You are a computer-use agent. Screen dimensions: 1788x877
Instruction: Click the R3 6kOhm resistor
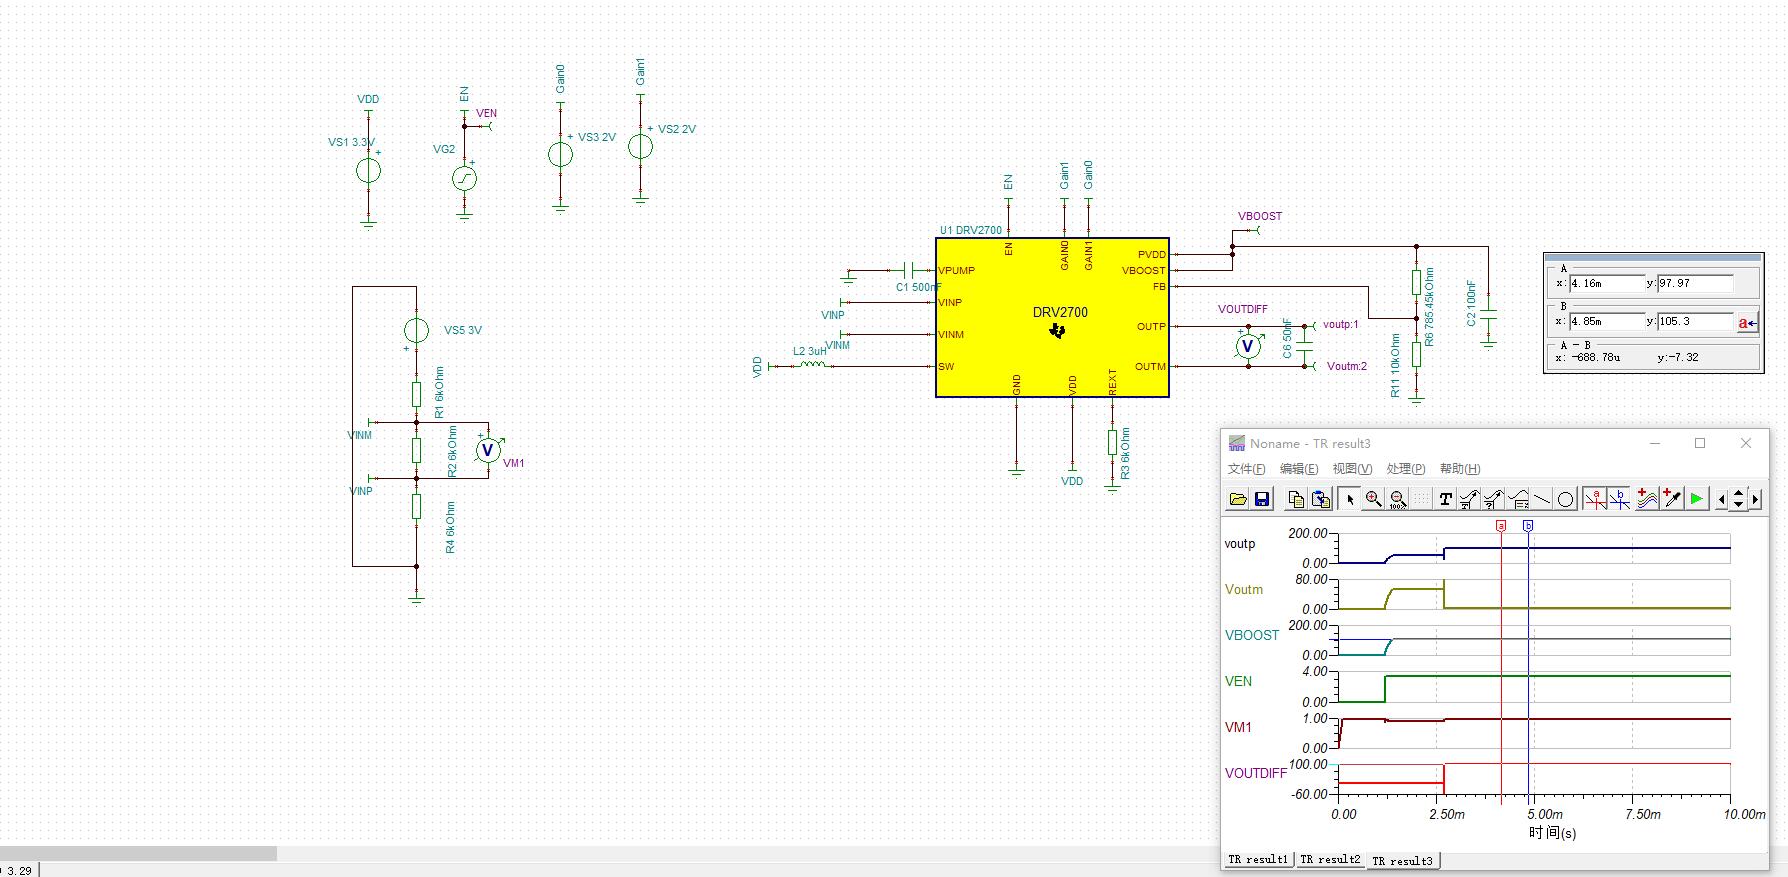coord(1112,442)
